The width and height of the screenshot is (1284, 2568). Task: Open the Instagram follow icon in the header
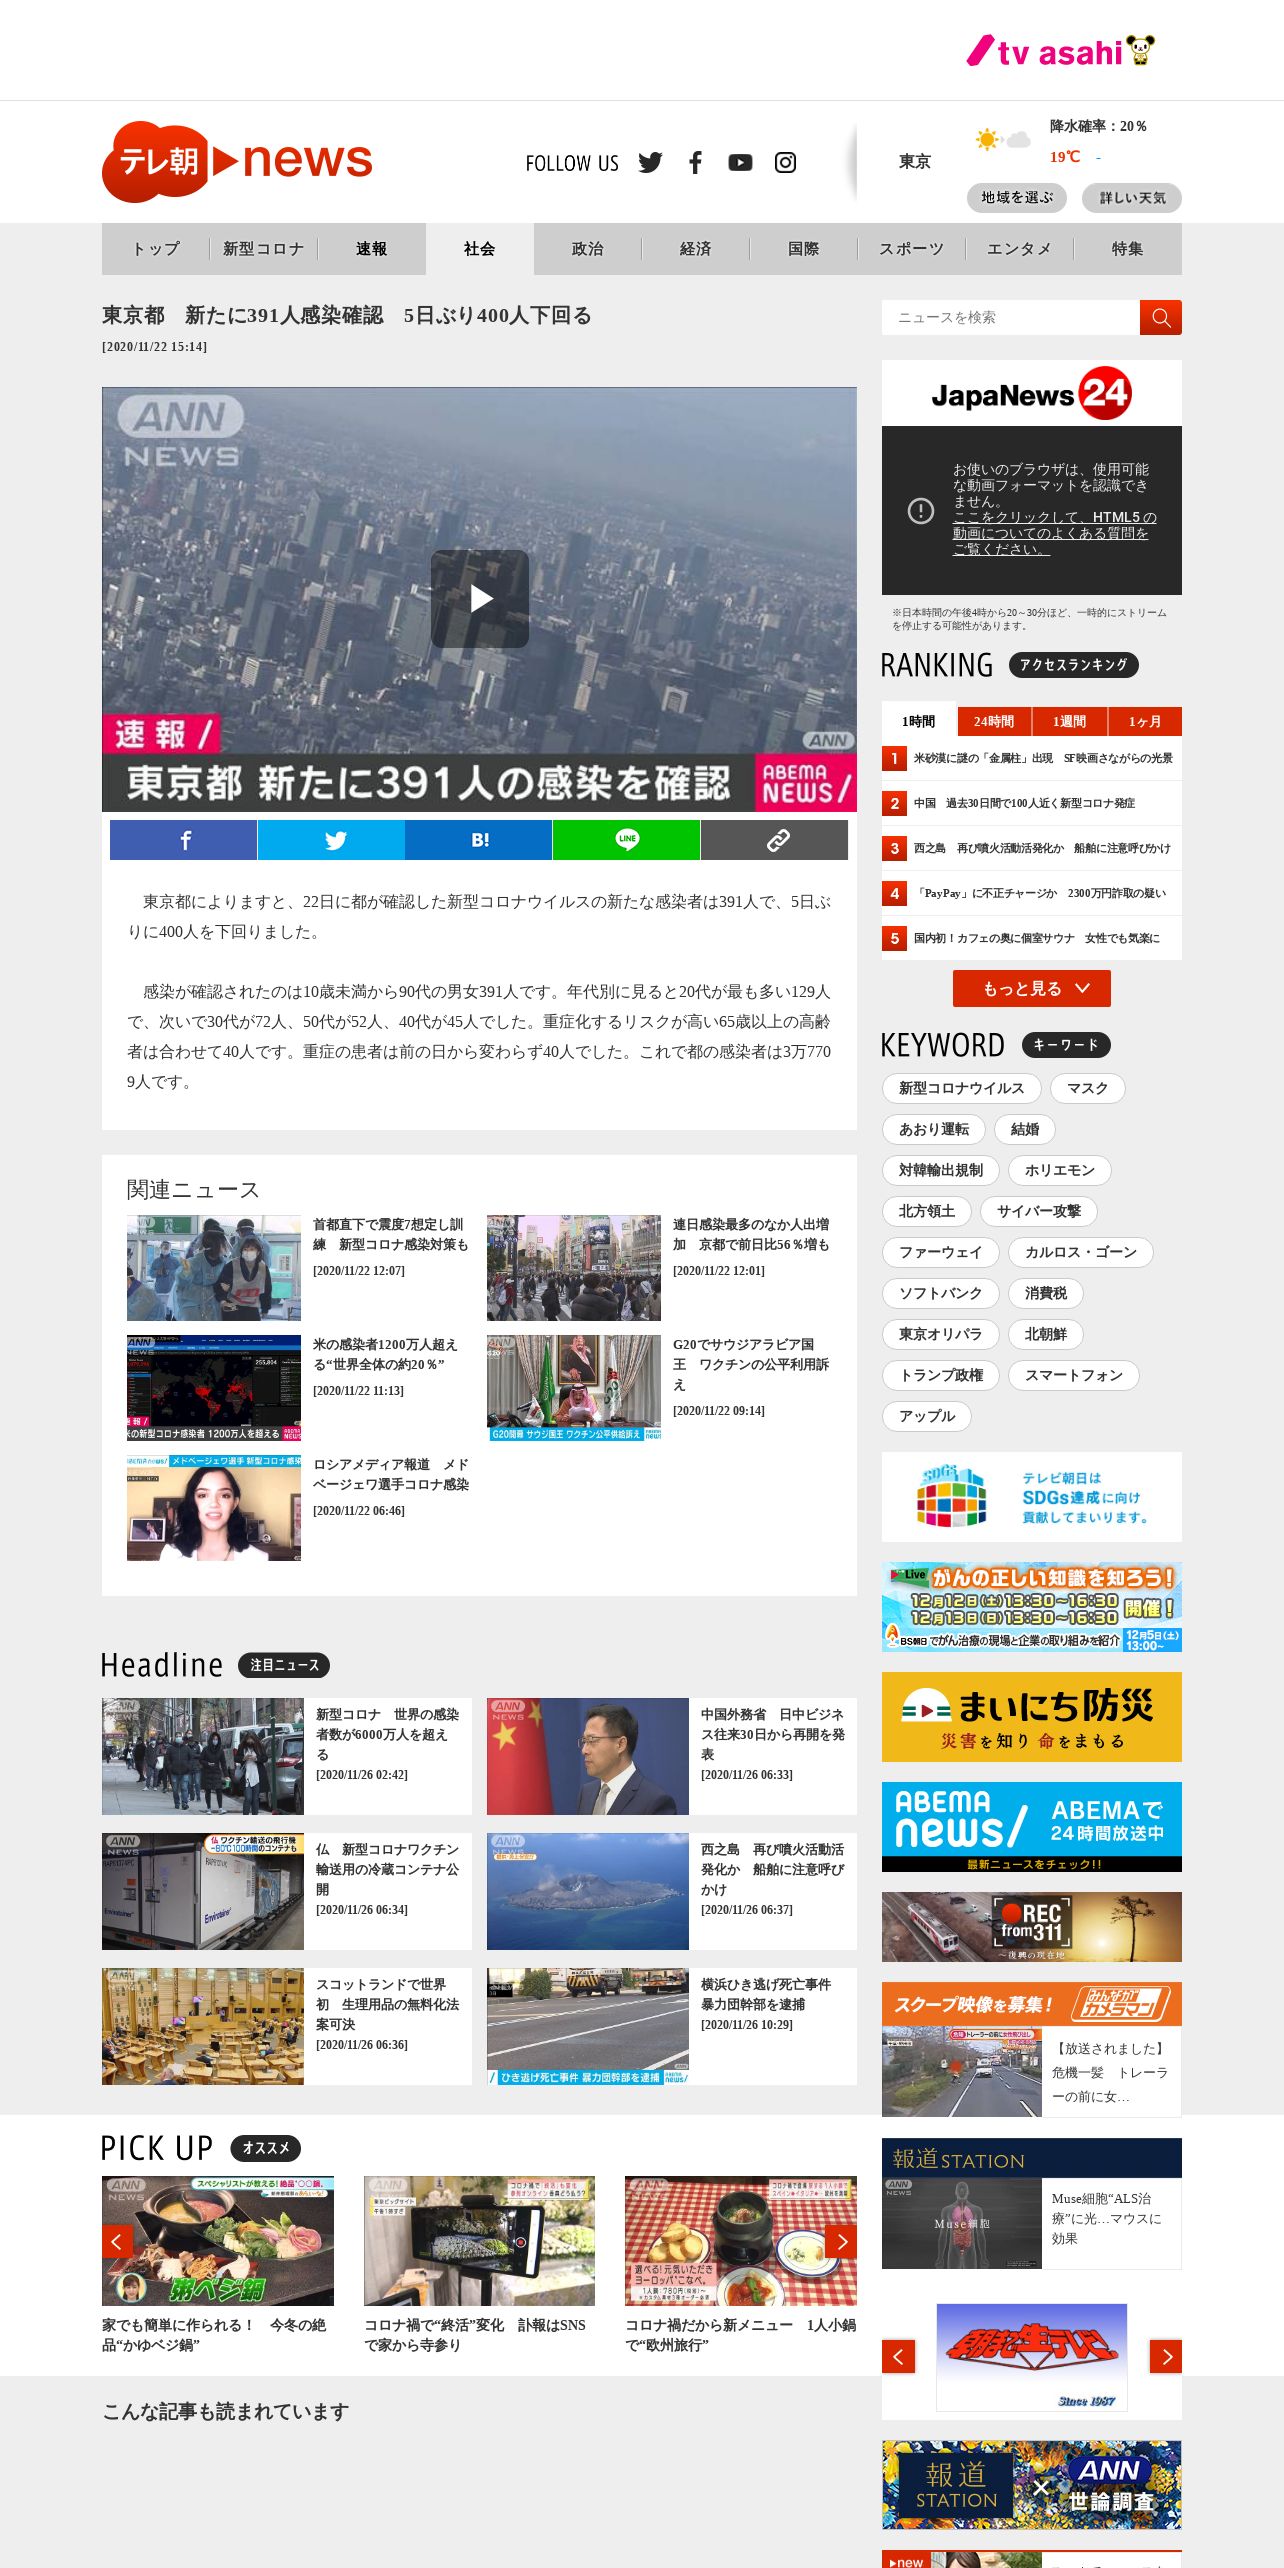click(x=786, y=162)
